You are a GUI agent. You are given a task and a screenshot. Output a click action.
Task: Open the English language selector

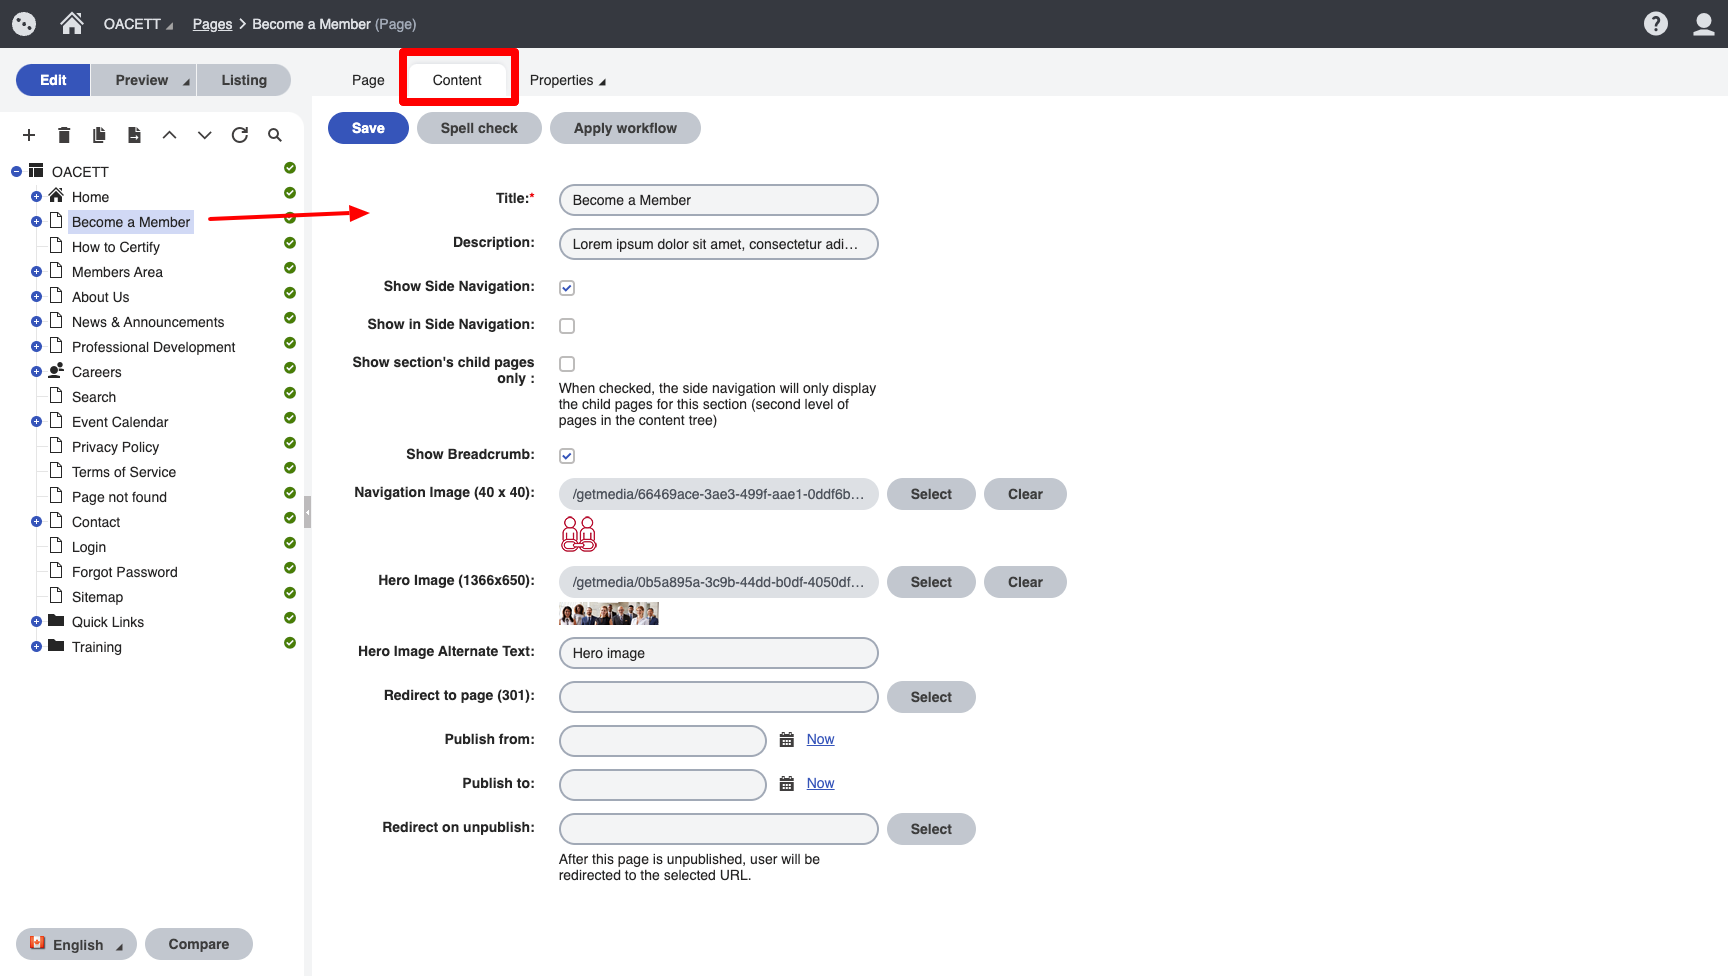[77, 945]
